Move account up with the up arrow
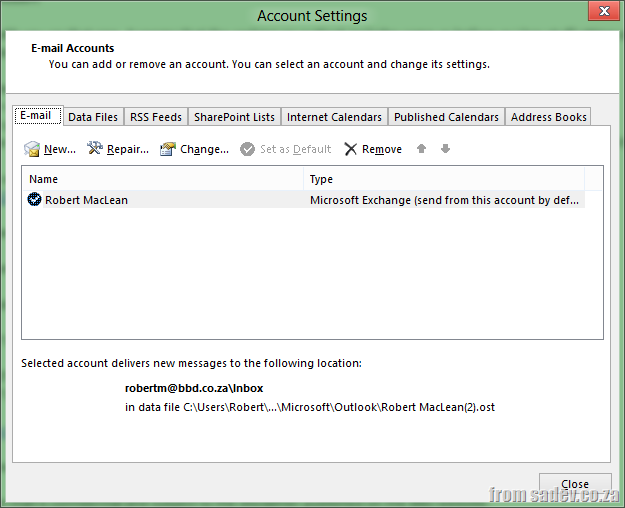The width and height of the screenshot is (625, 508). pos(421,149)
